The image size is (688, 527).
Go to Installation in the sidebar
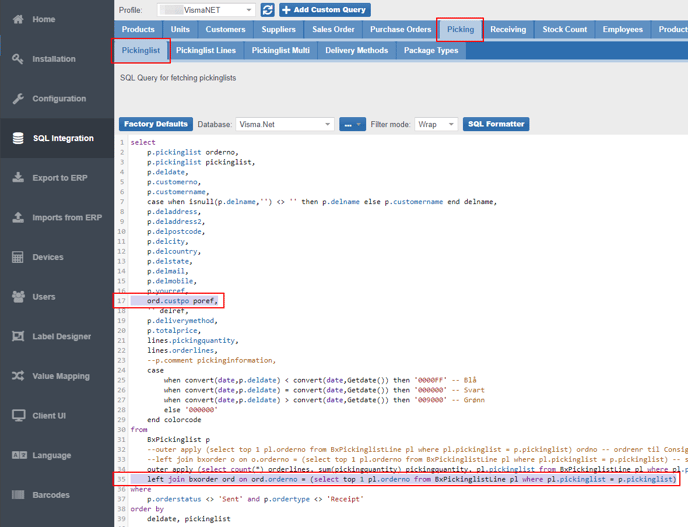pyautogui.click(x=57, y=59)
